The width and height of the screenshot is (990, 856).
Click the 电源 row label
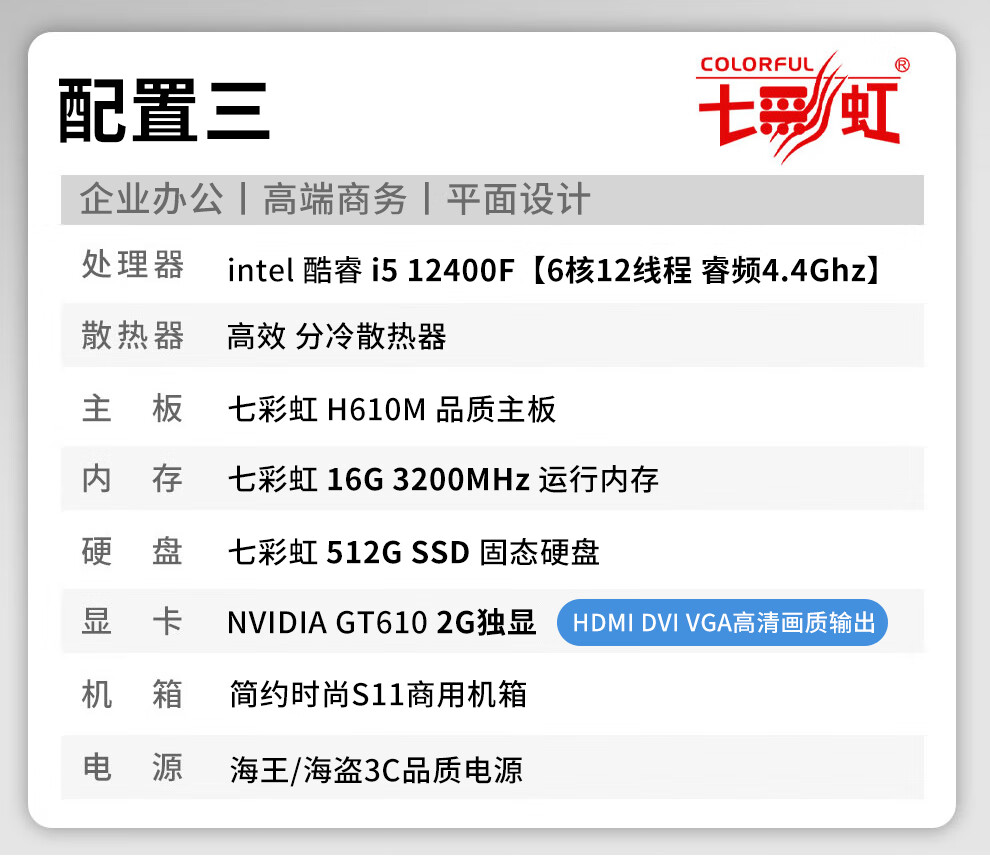133,768
